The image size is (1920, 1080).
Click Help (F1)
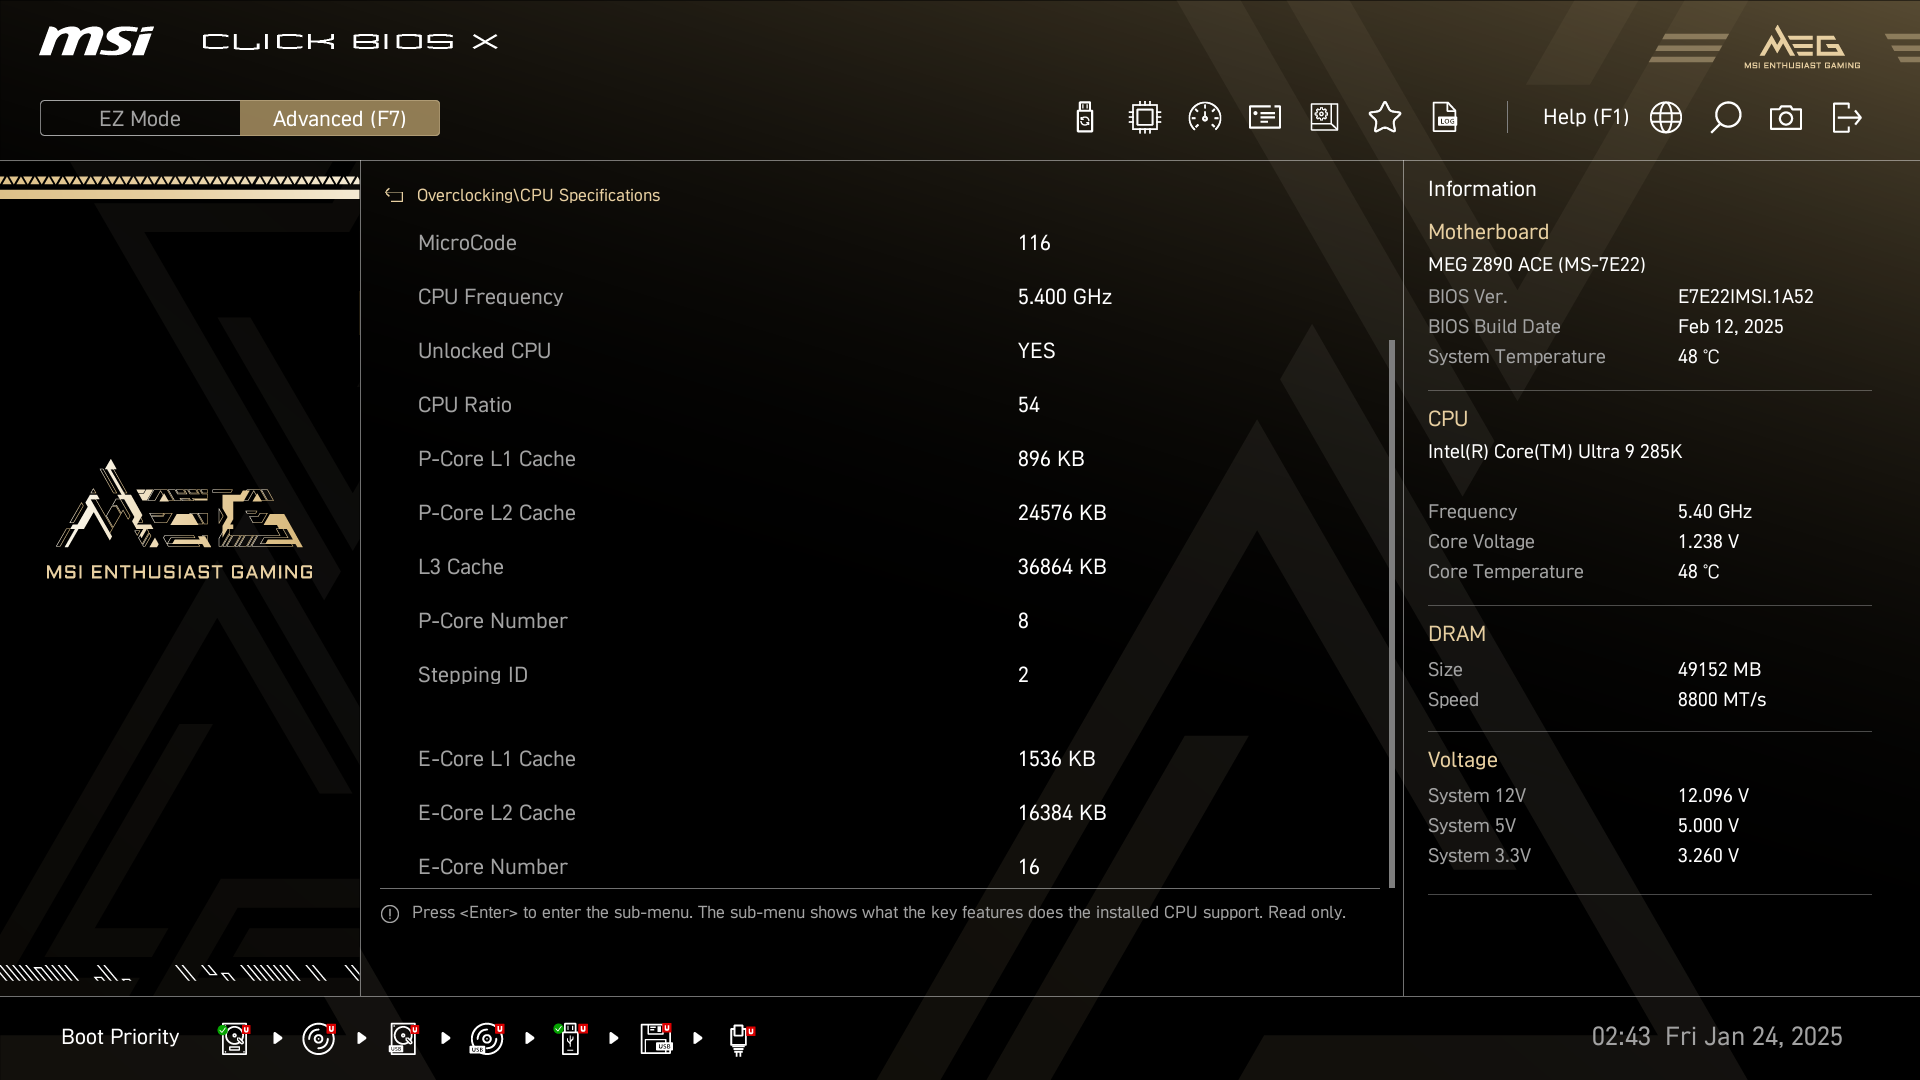1586,117
